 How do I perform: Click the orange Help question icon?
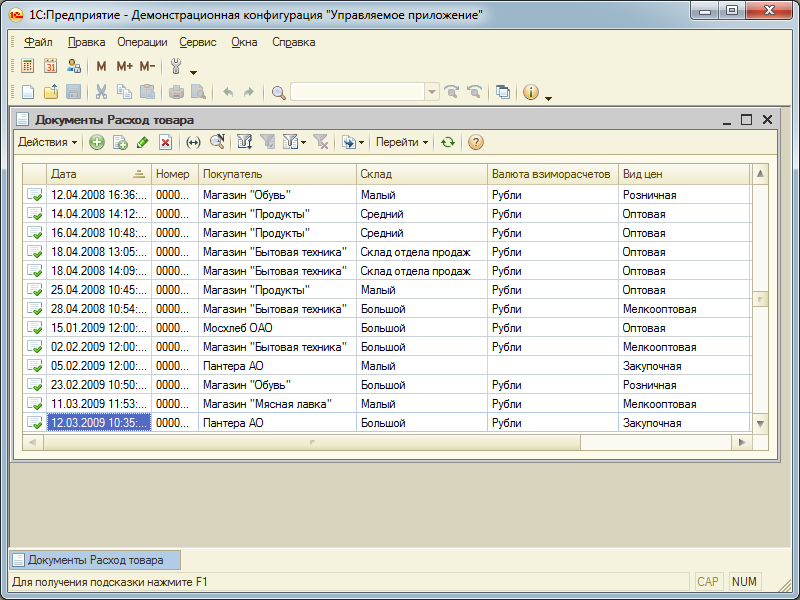[x=476, y=143]
